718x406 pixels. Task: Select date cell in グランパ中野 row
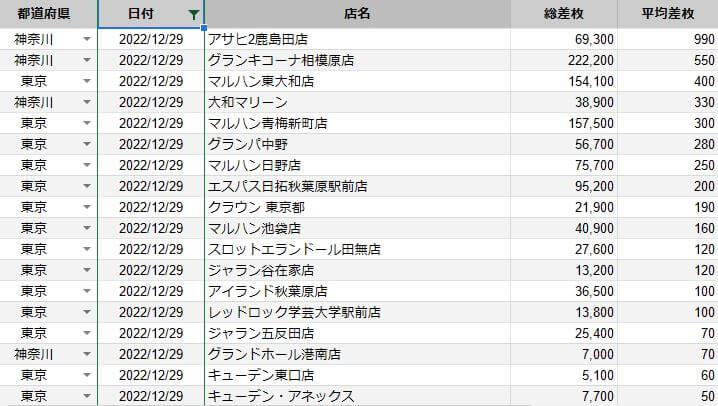point(151,144)
